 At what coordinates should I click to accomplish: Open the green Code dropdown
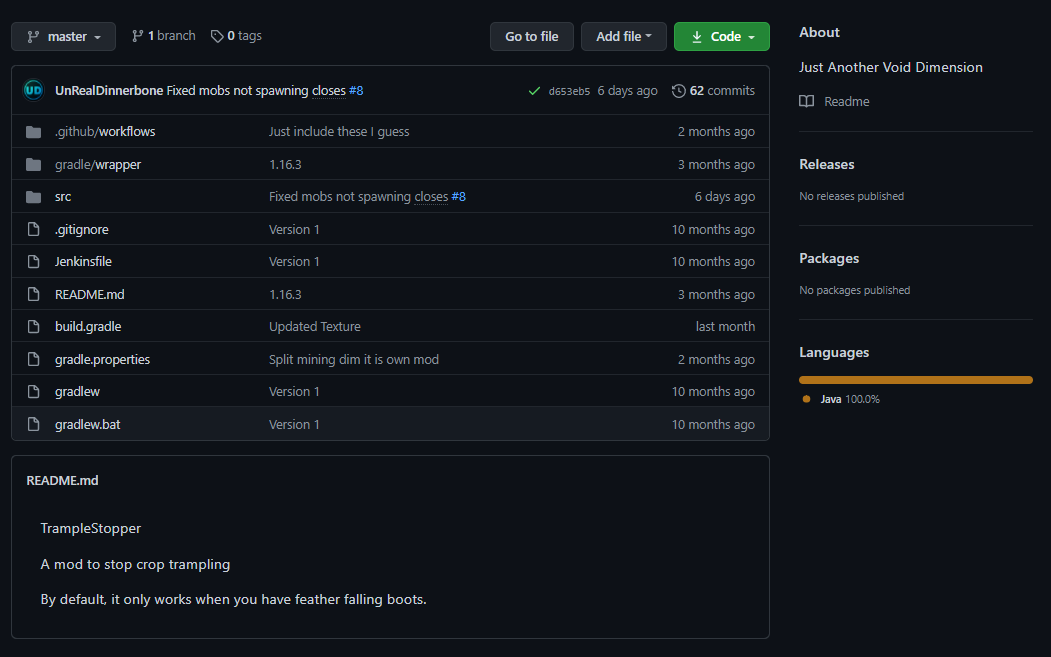pyautogui.click(x=720, y=35)
